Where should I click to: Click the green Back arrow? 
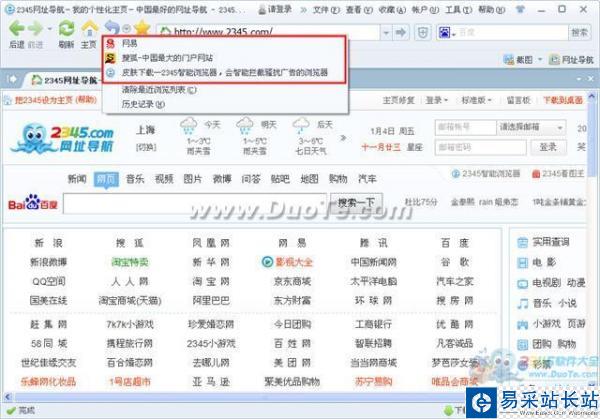16,29
